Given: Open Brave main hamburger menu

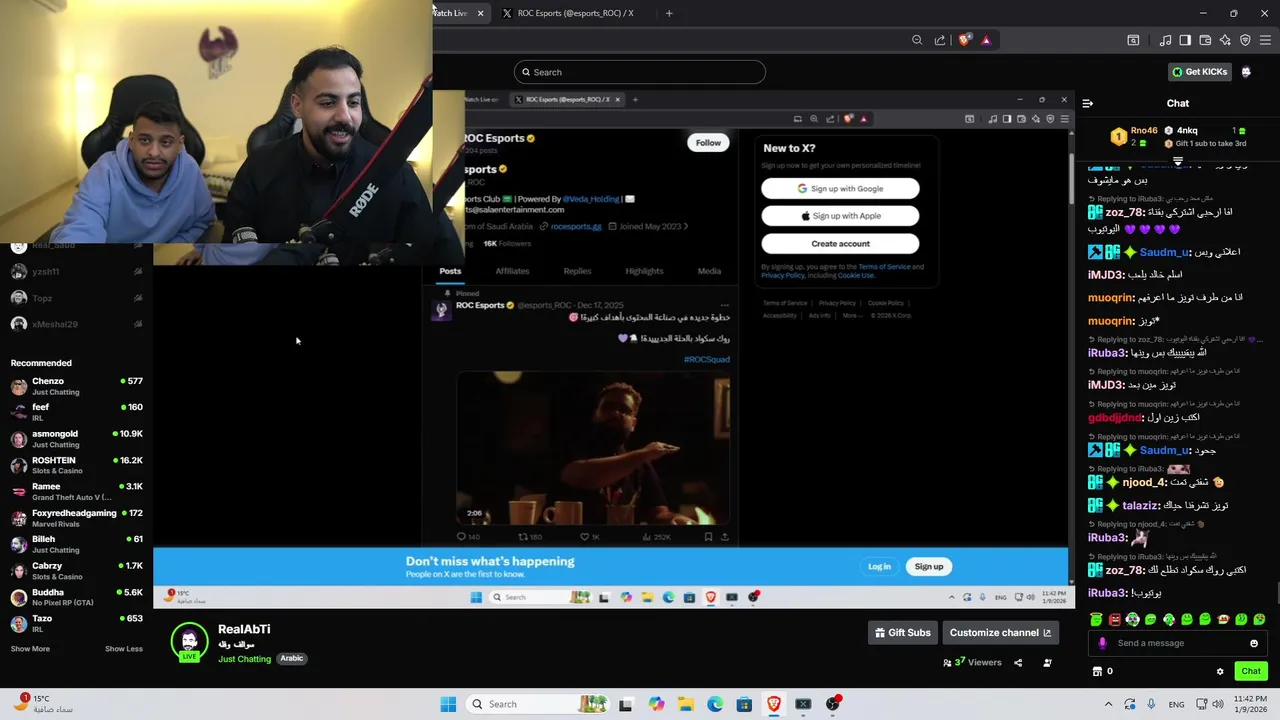Looking at the screenshot, I should pos(1265,40).
